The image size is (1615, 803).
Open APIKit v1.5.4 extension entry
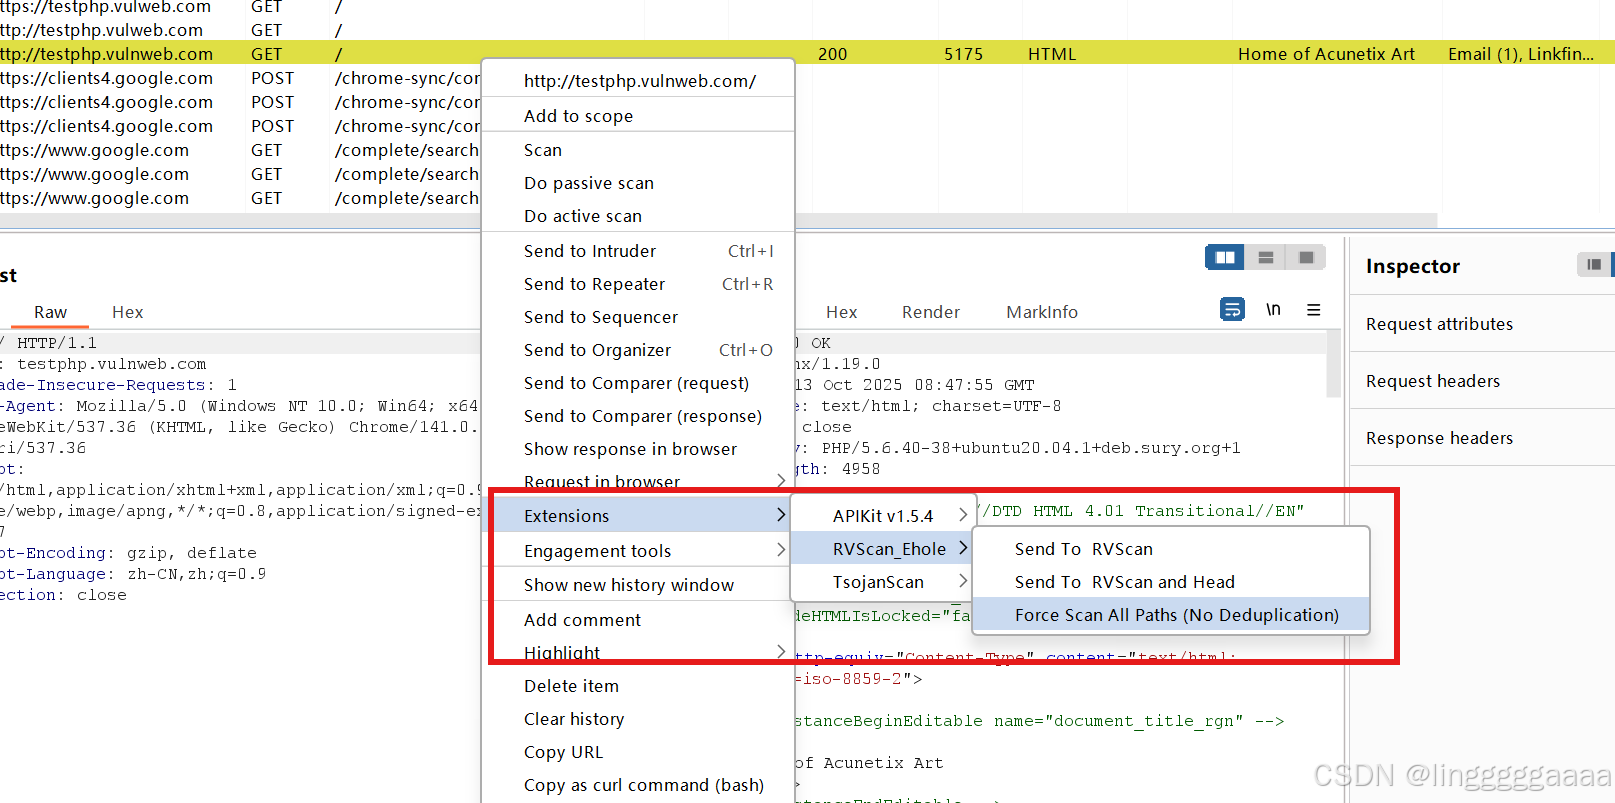[882, 515]
